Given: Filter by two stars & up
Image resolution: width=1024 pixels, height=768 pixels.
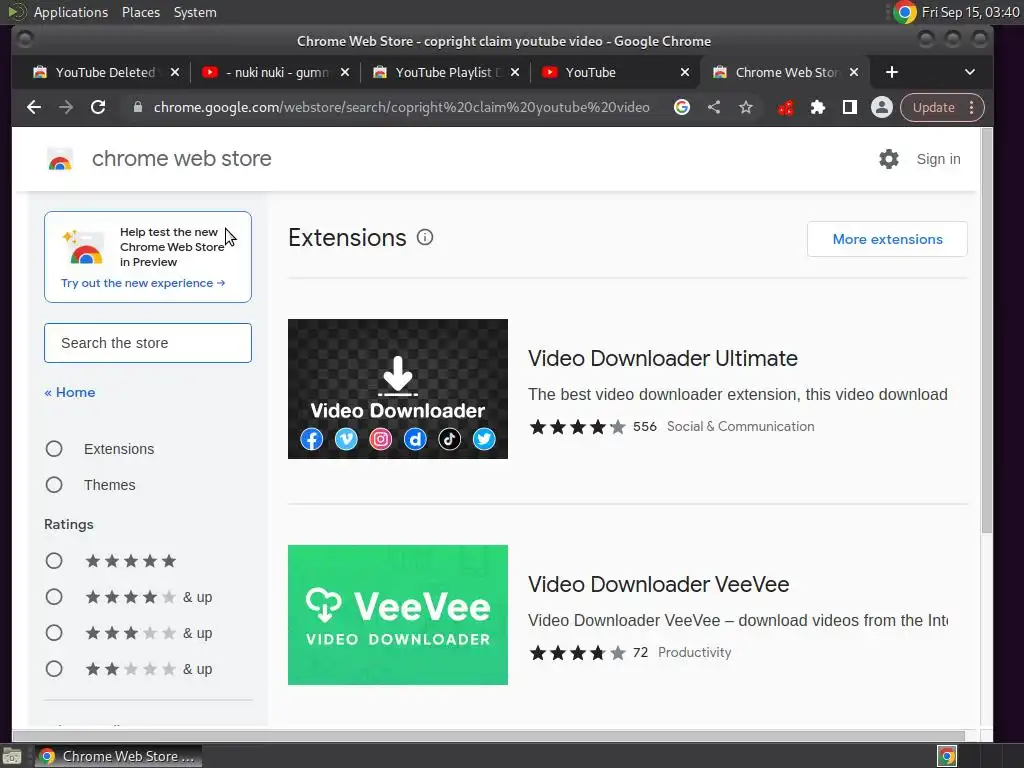Looking at the screenshot, I should tap(54, 669).
